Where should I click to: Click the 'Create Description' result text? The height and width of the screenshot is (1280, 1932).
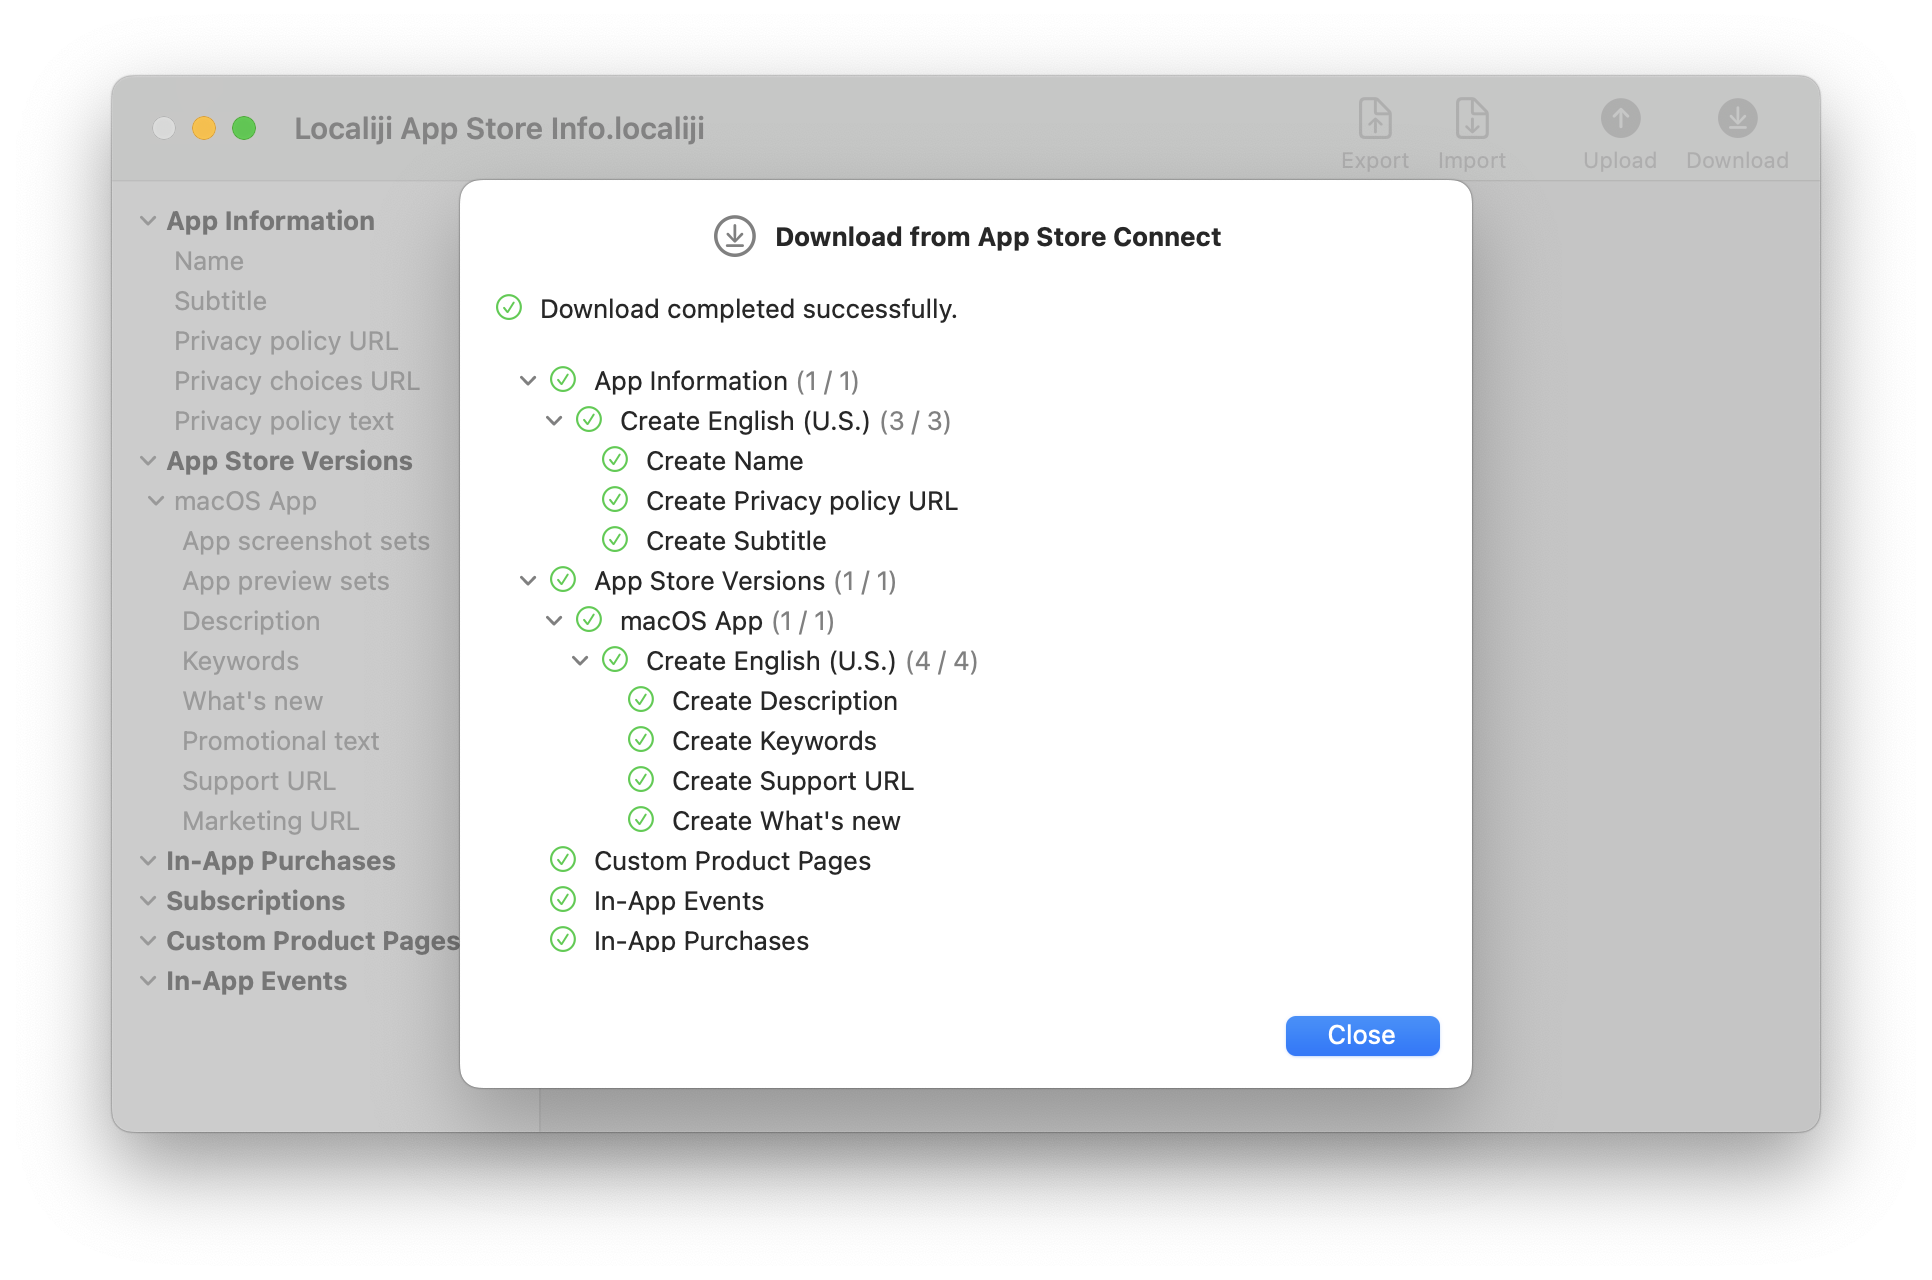pyautogui.click(x=785, y=701)
